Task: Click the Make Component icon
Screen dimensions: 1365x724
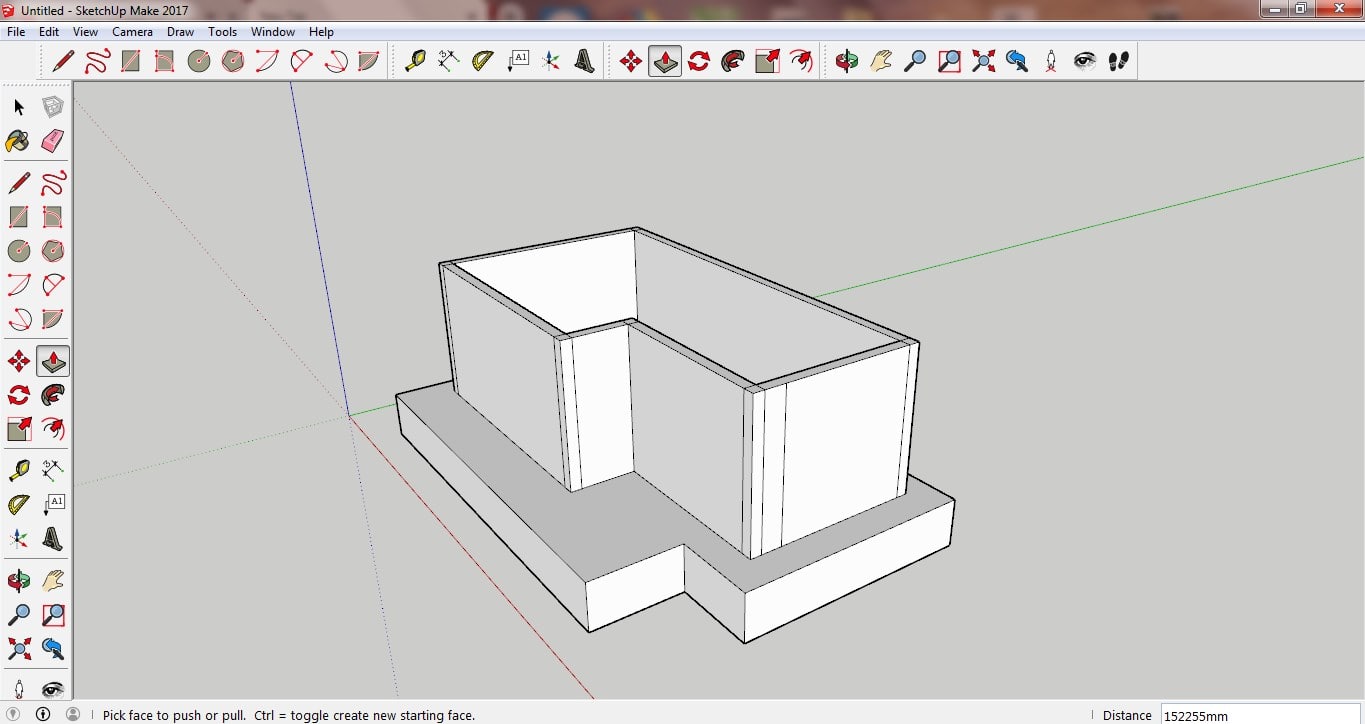Action: pyautogui.click(x=53, y=107)
